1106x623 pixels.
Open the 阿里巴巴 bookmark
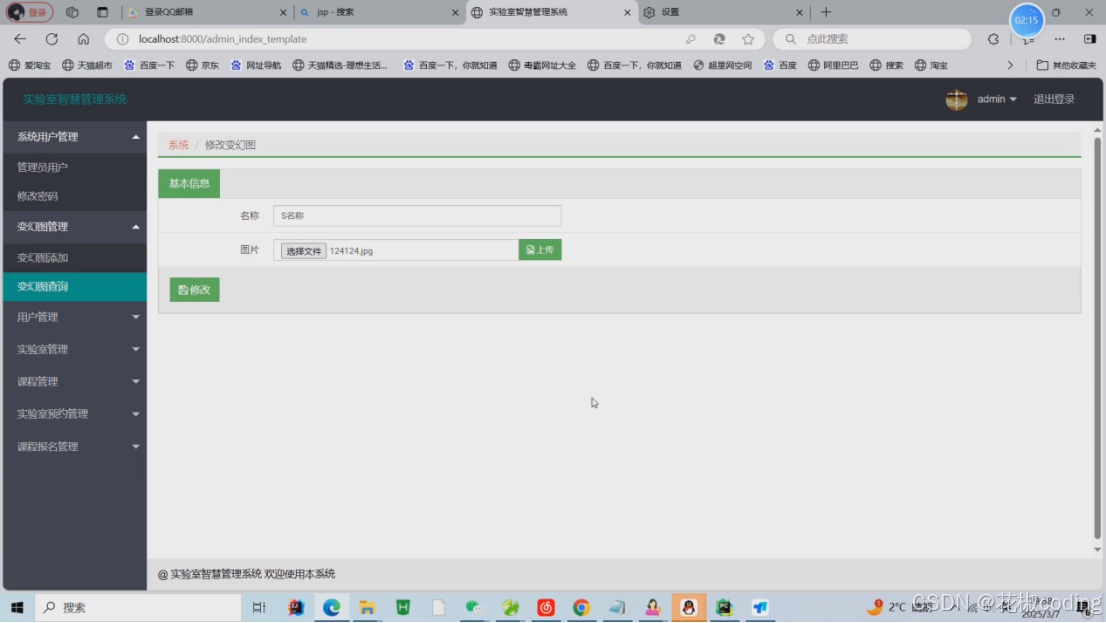tap(833, 65)
